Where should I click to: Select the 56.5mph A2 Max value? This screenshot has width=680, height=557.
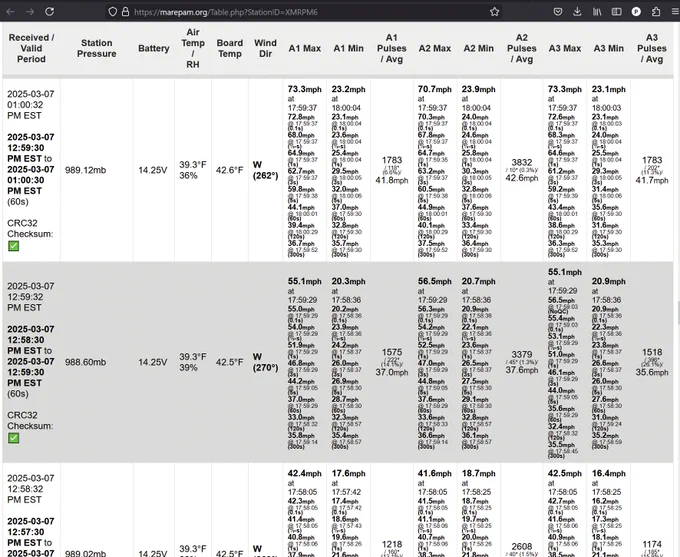pos(435,281)
